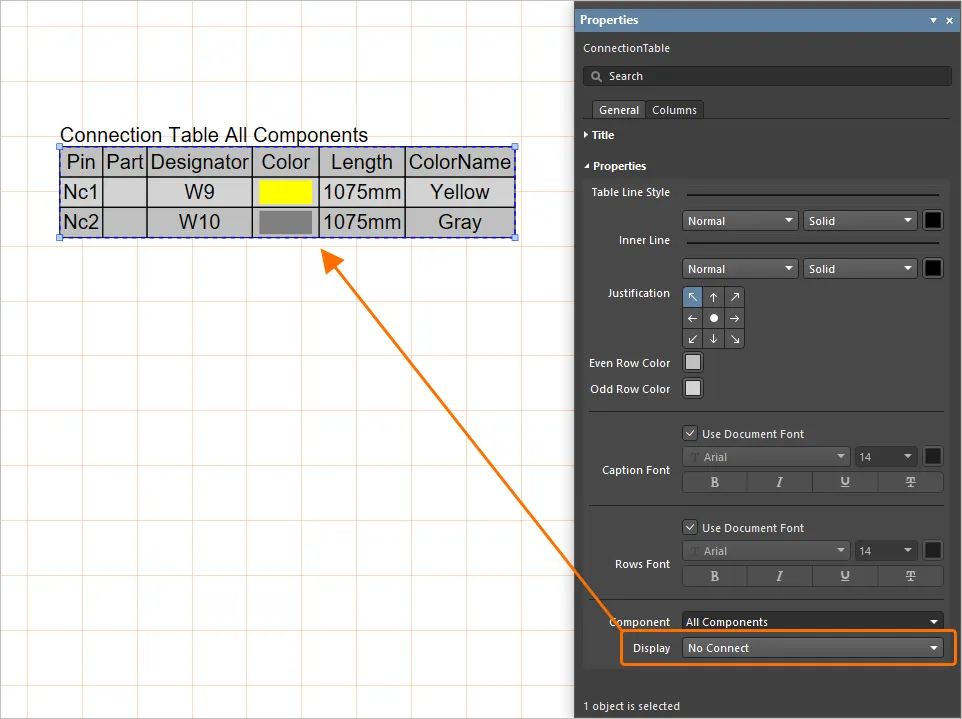
Task: Toggle bold for Caption Font
Action: (714, 482)
